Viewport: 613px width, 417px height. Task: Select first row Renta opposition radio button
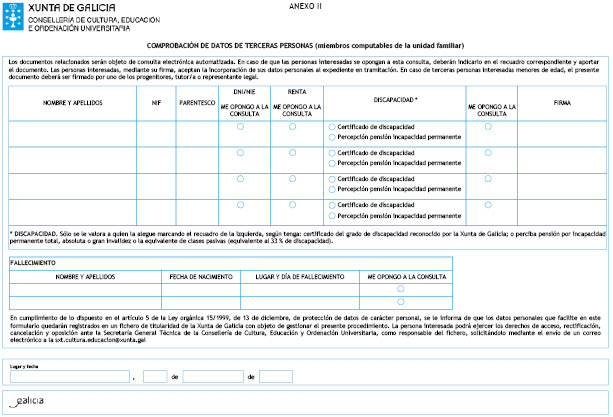point(292,127)
